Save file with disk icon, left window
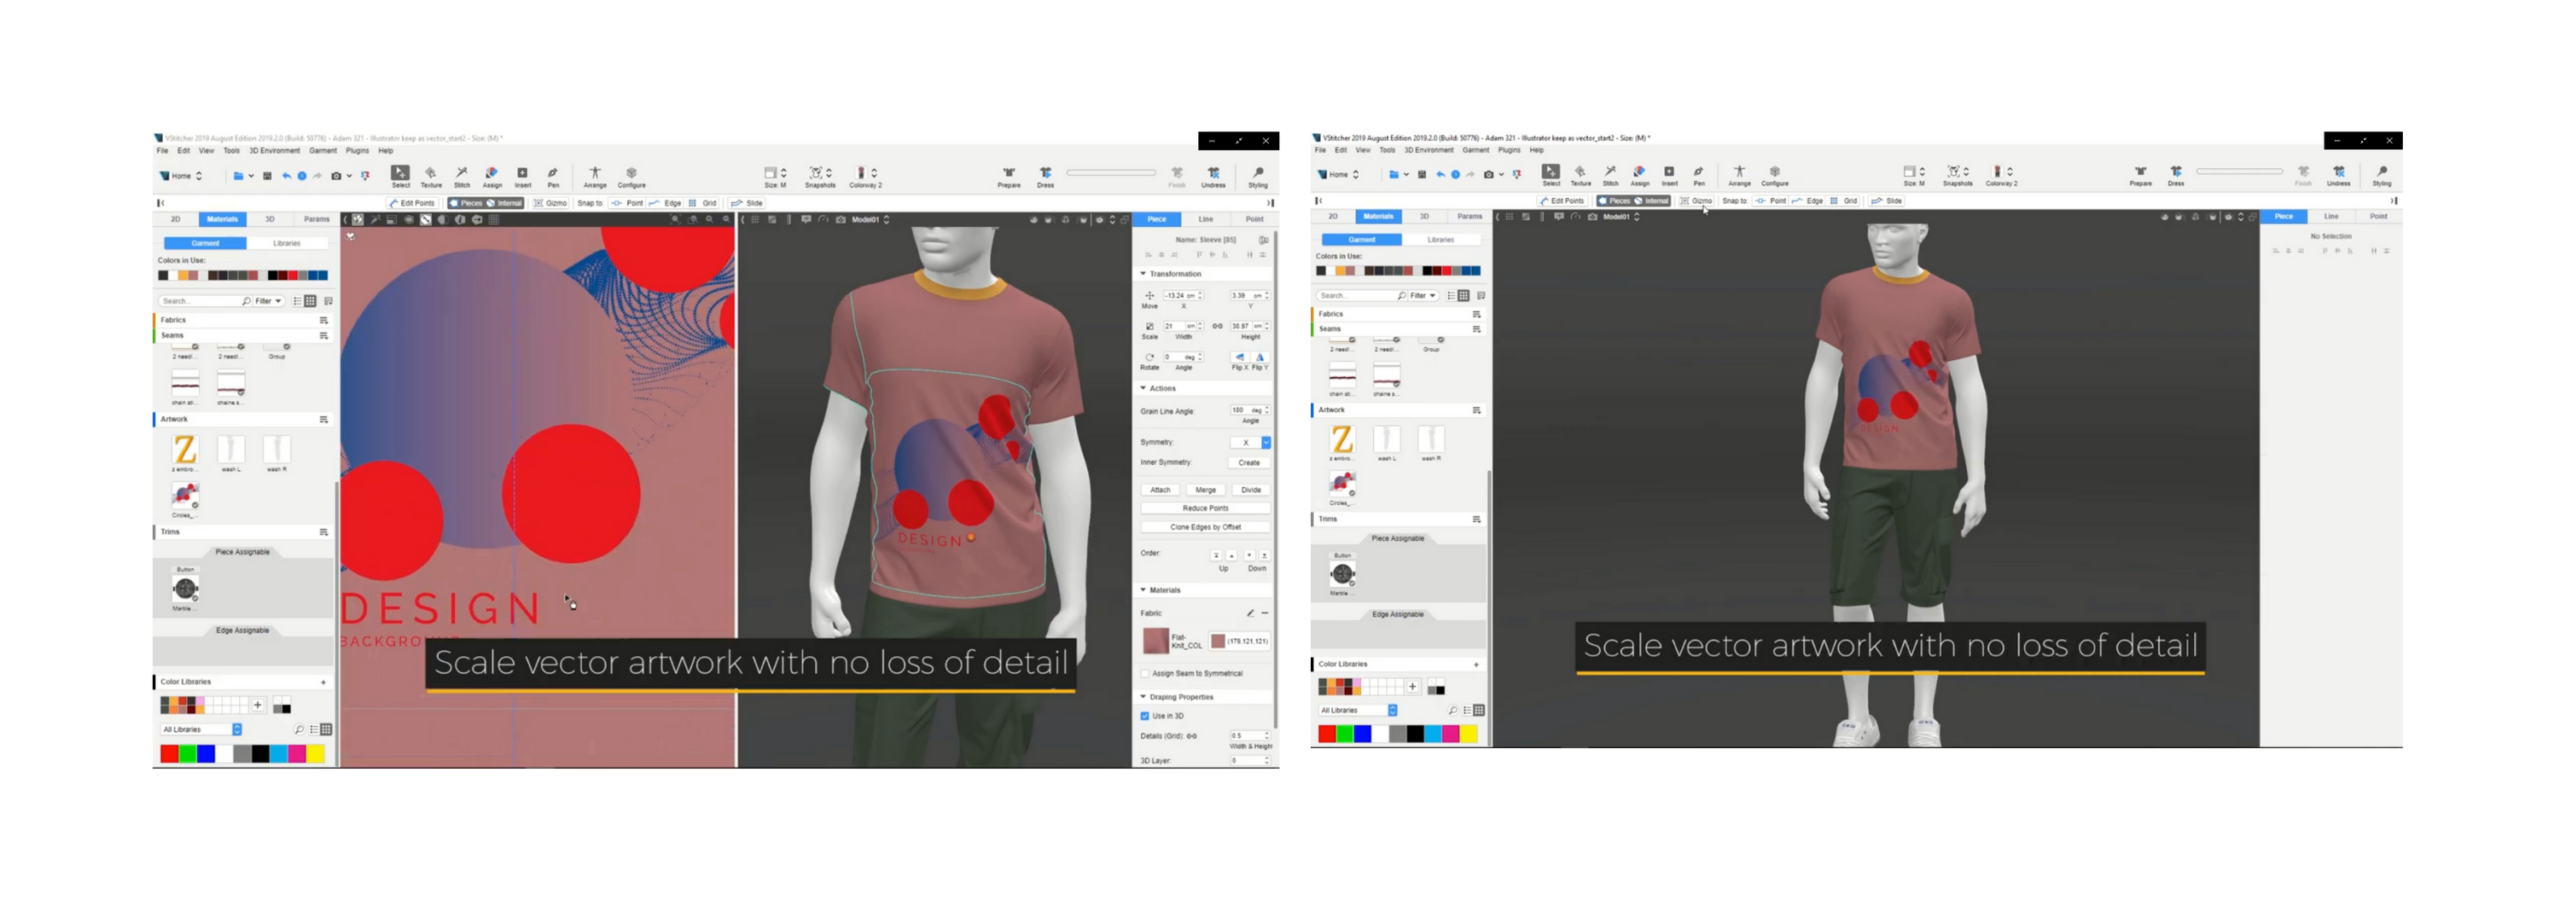 [267, 176]
